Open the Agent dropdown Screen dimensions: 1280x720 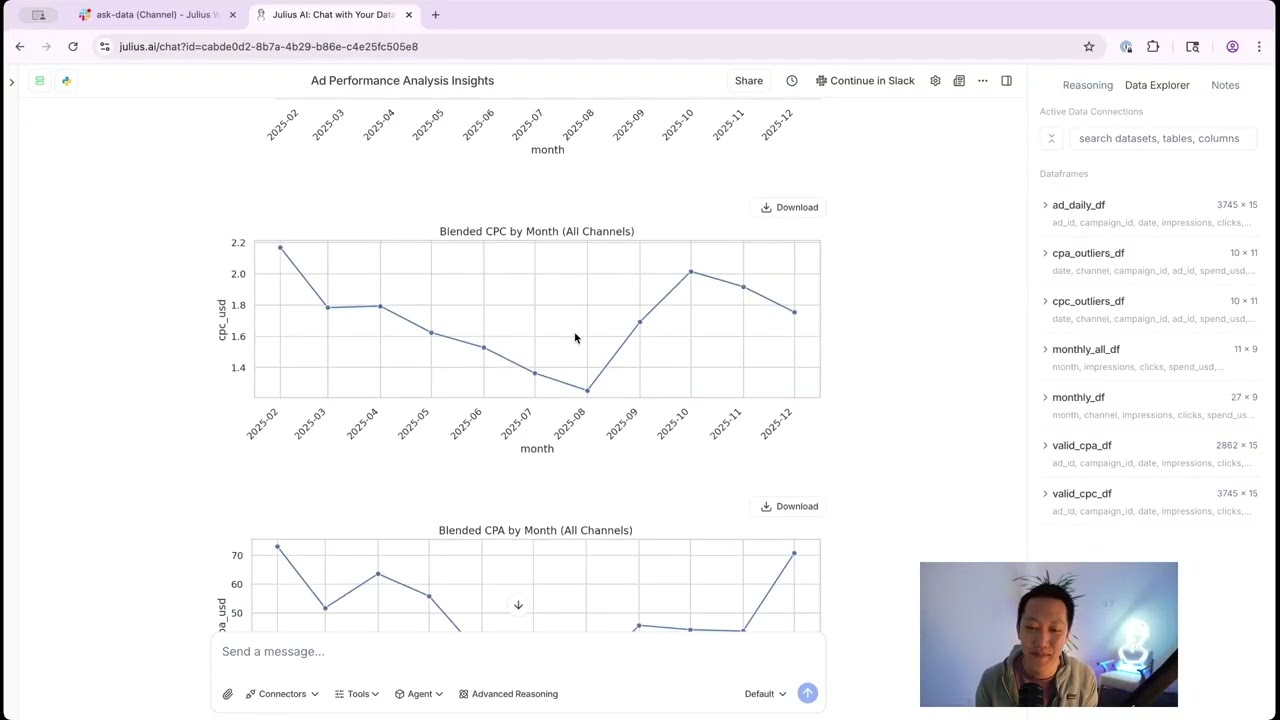pos(419,694)
